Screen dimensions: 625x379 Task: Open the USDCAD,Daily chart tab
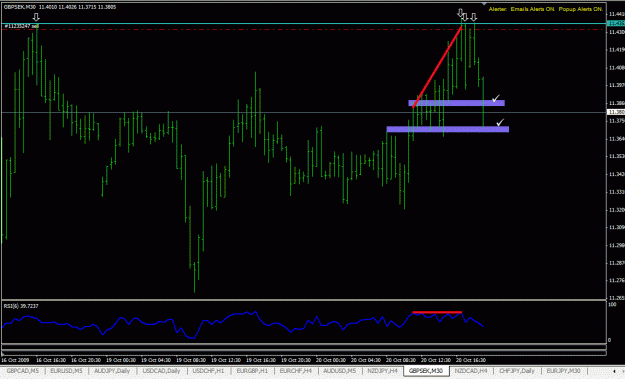tap(161, 371)
